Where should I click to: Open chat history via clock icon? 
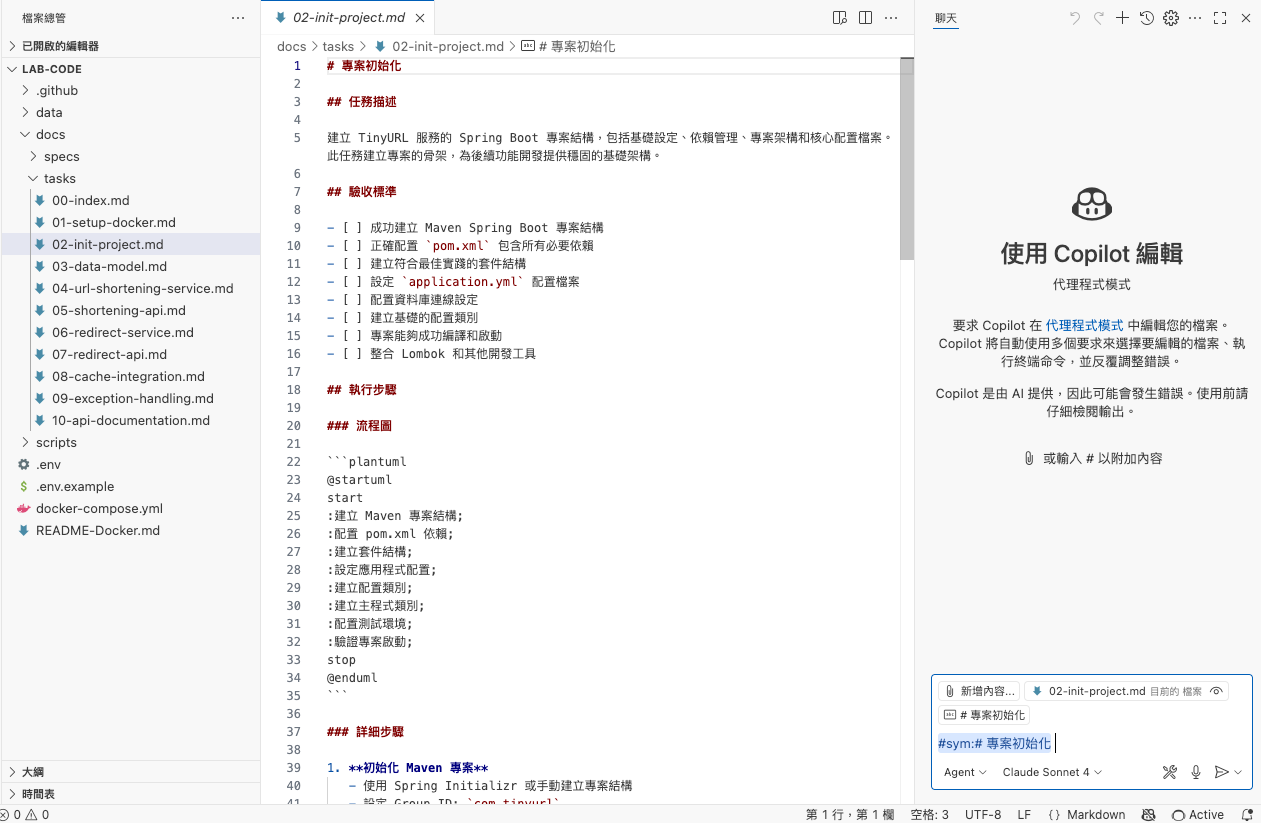click(x=1147, y=17)
